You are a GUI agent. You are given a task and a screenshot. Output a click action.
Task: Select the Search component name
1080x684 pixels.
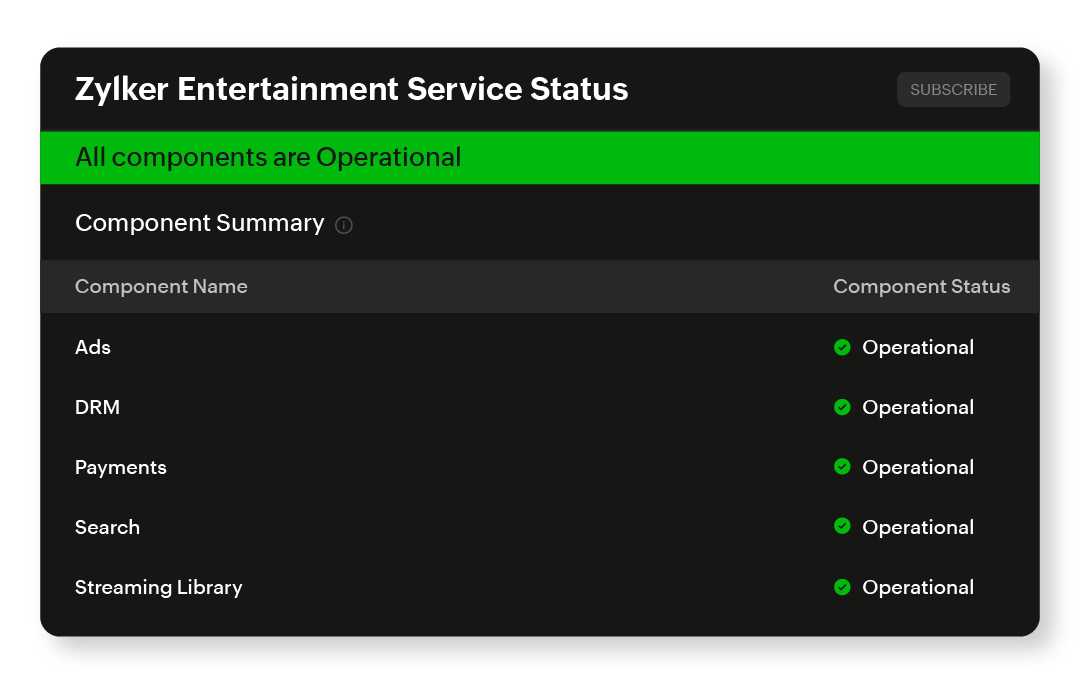tap(107, 527)
